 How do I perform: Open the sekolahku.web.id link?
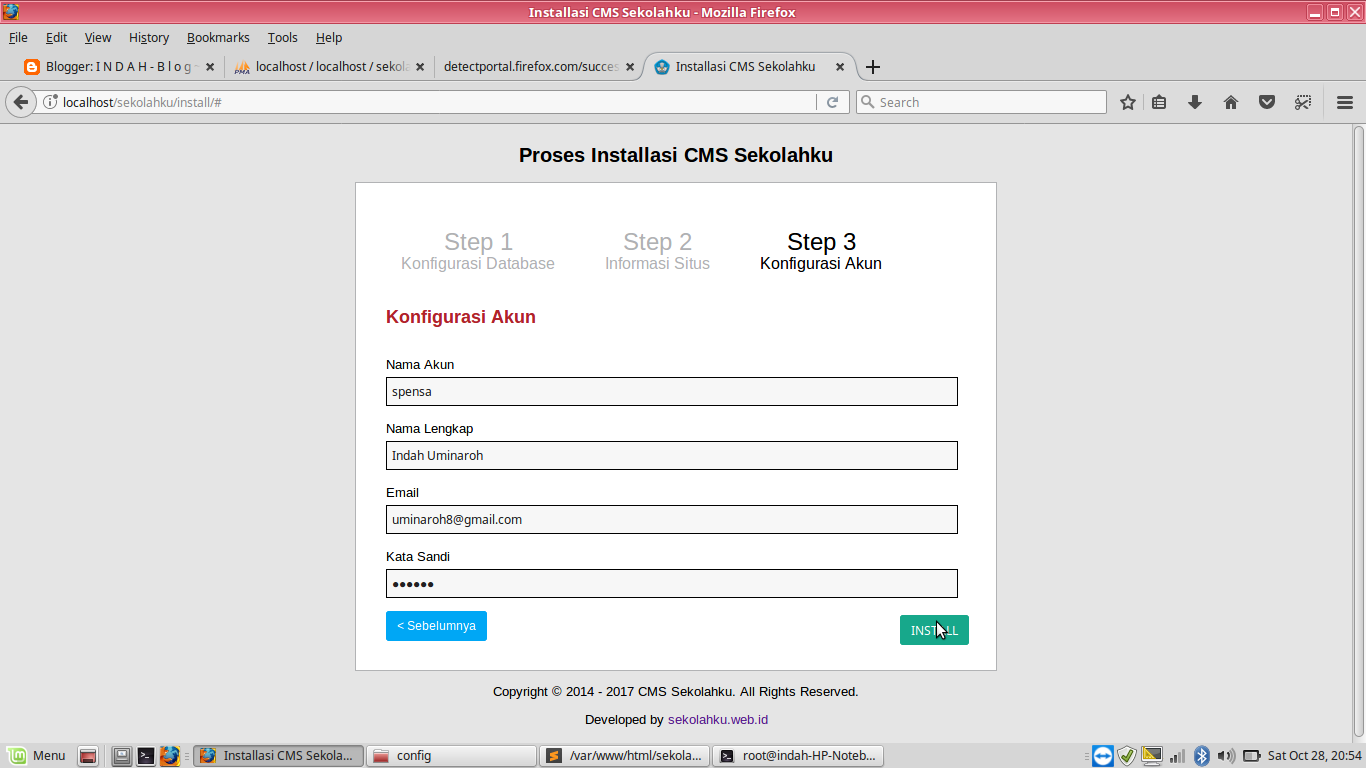pos(718,719)
